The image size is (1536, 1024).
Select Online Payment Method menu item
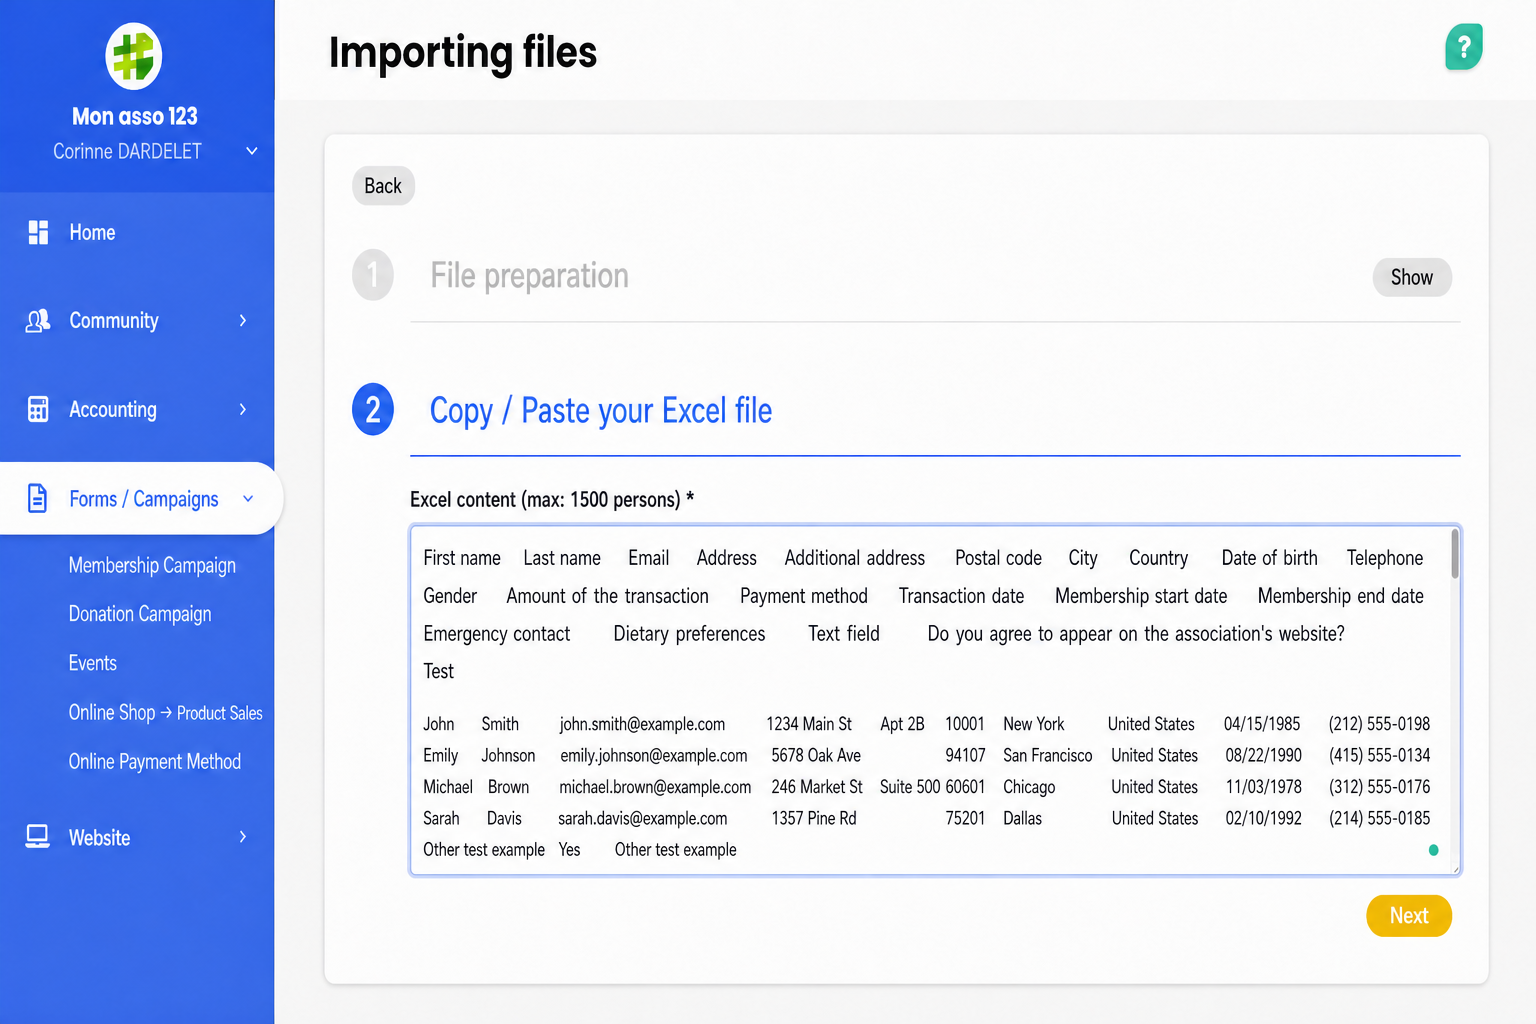(155, 762)
